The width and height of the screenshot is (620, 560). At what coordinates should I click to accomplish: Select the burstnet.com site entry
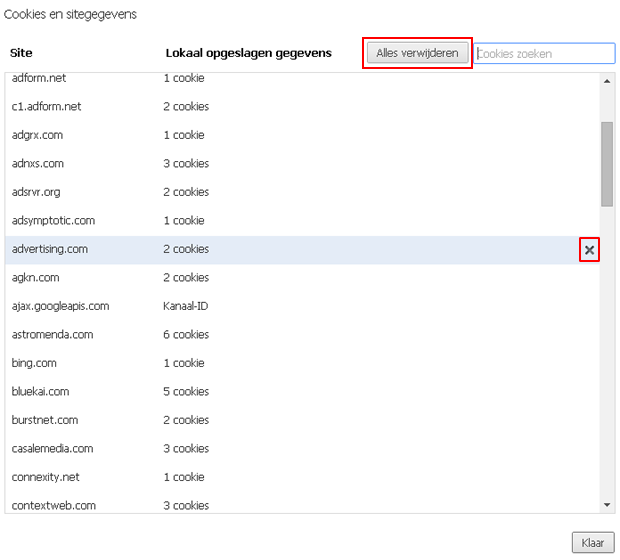pos(45,420)
